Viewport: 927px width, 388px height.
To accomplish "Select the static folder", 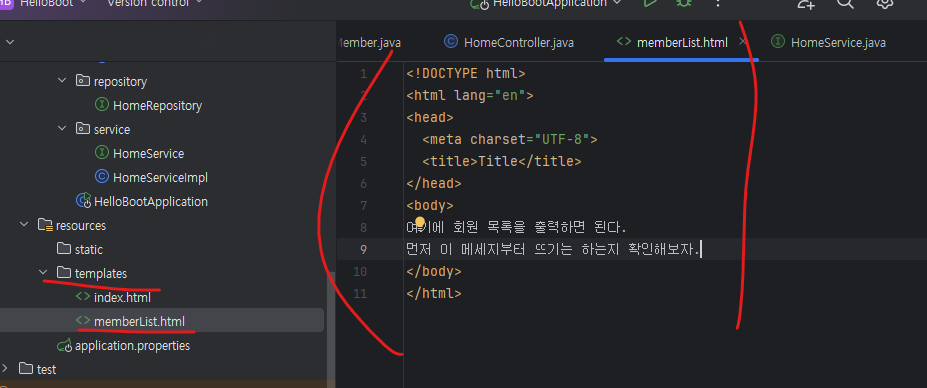I will point(89,250).
